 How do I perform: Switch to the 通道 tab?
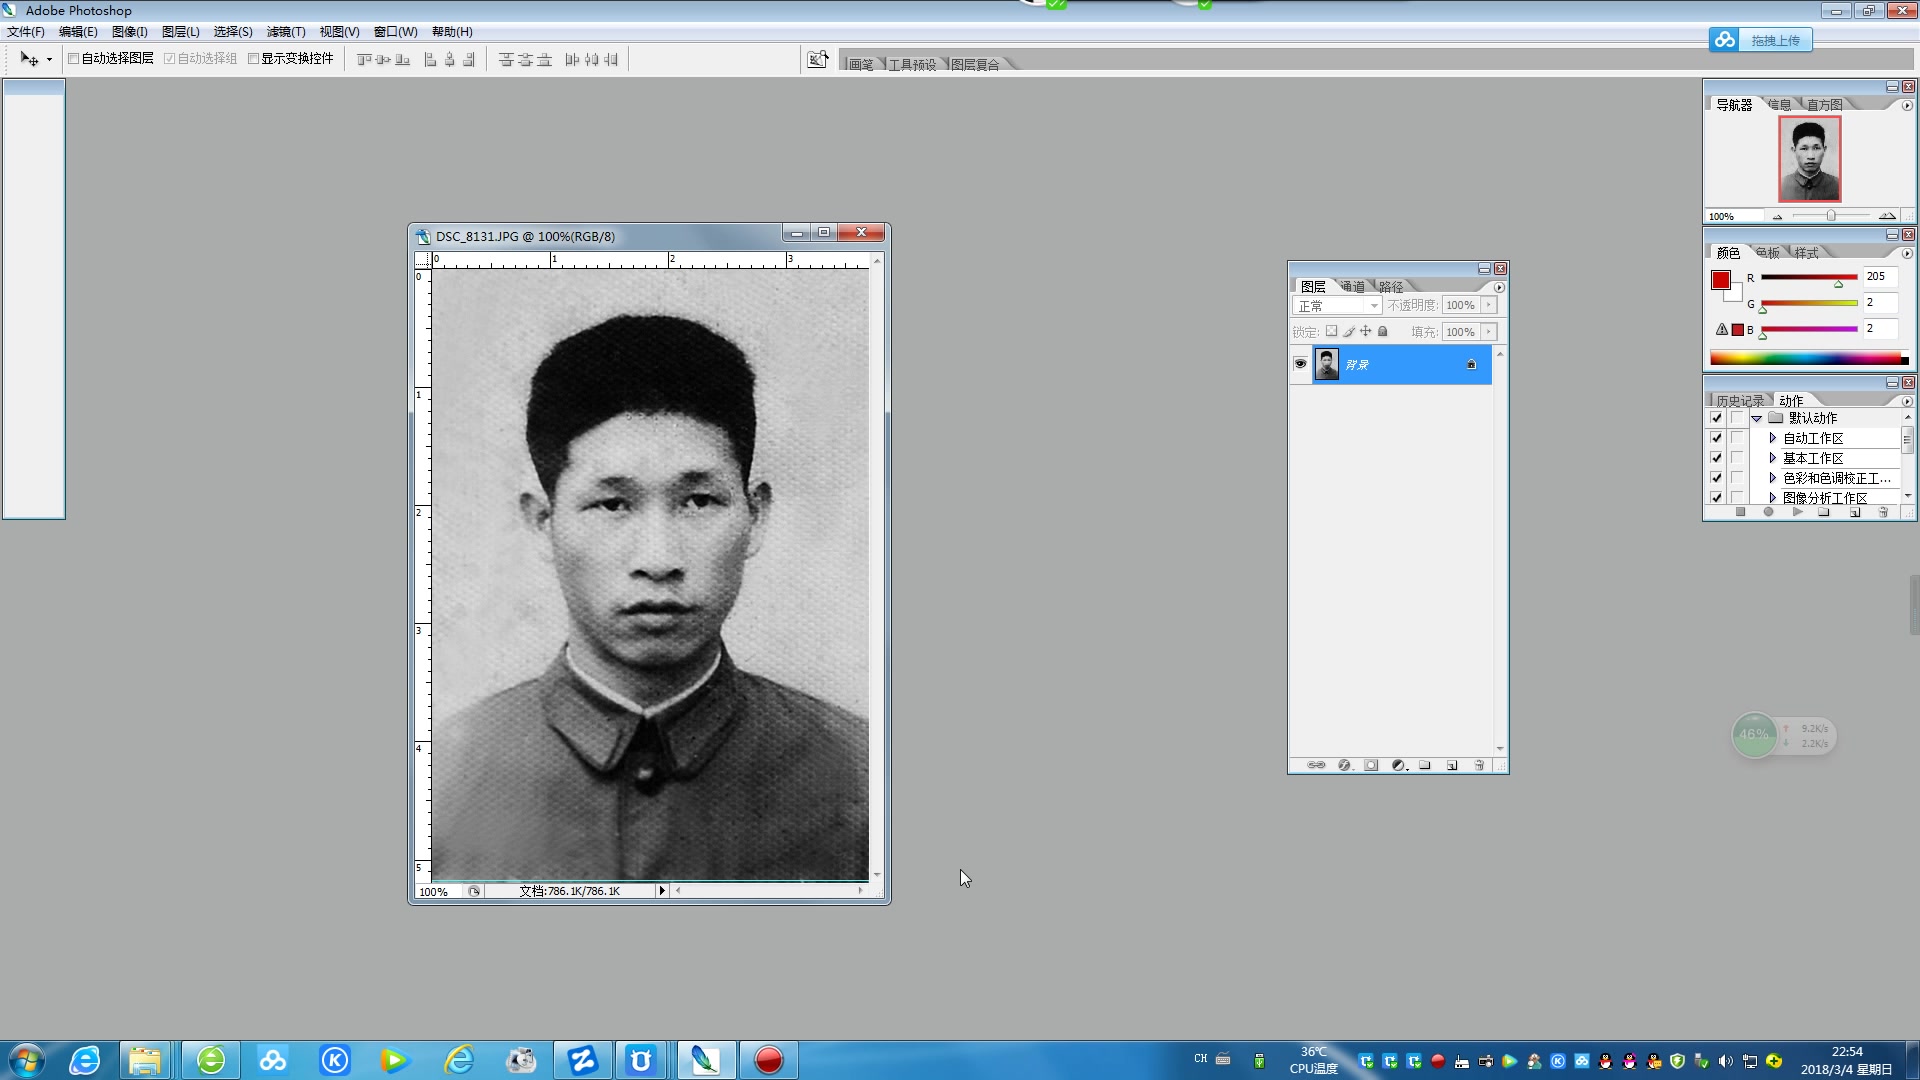pos(1353,287)
